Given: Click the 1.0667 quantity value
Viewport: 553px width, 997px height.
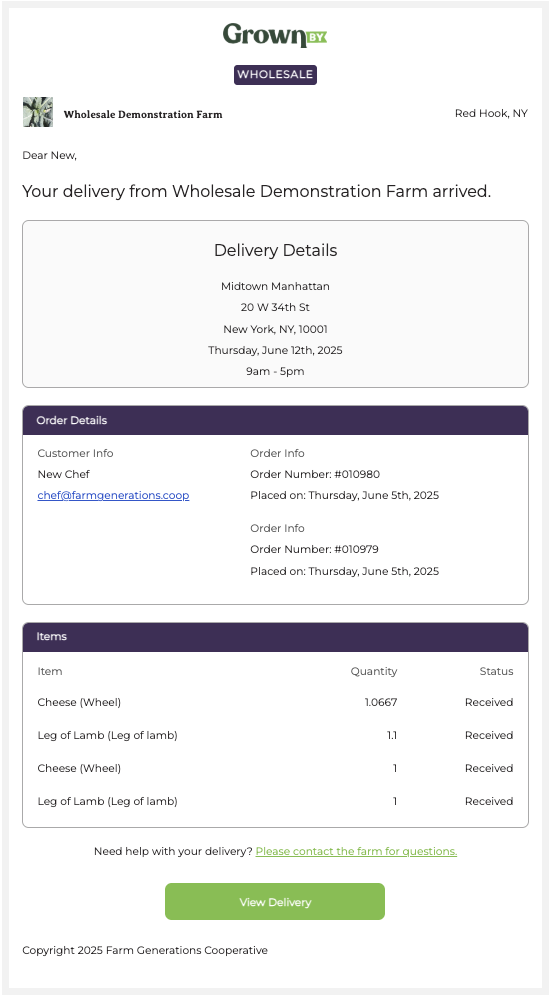Looking at the screenshot, I should point(381,703).
